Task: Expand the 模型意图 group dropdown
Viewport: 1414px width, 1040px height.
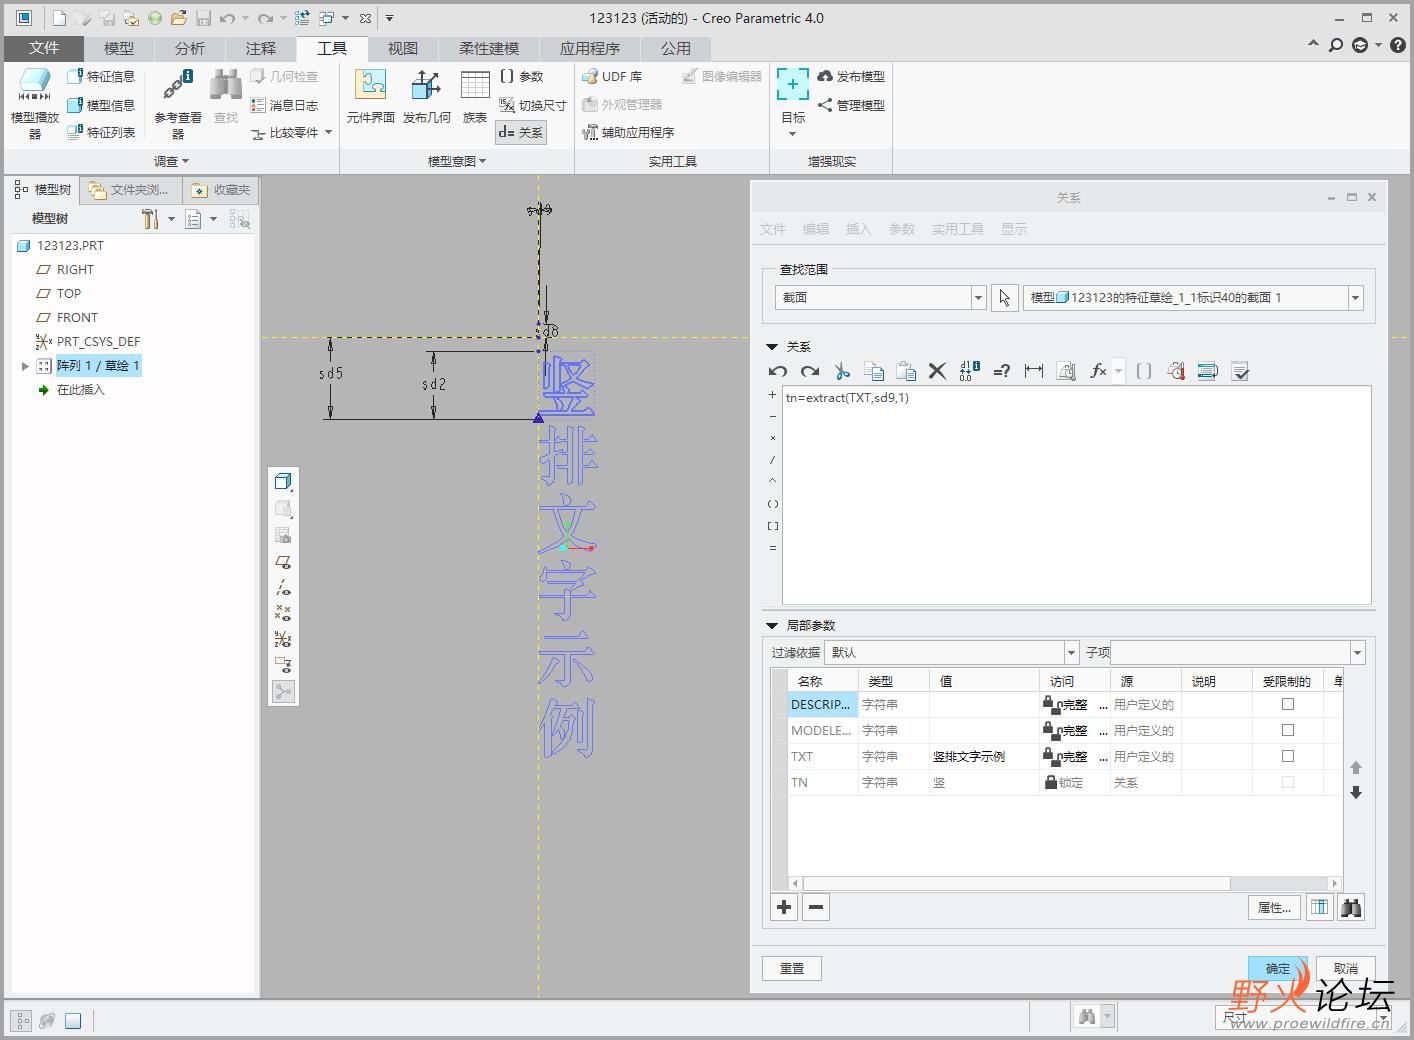Action: click(457, 161)
